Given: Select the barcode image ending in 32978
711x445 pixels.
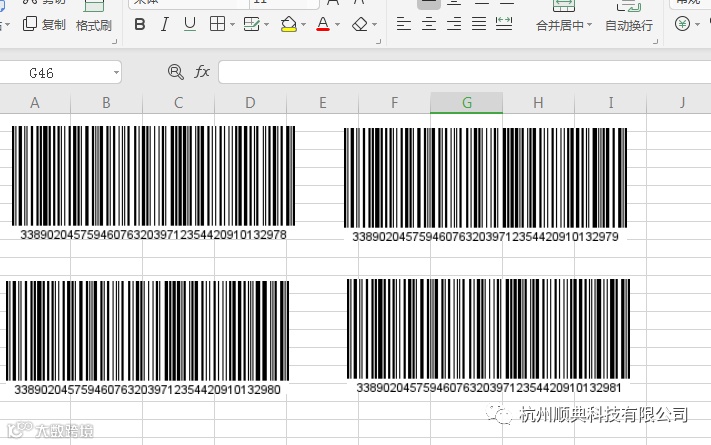Looking at the screenshot, I should click(153, 183).
